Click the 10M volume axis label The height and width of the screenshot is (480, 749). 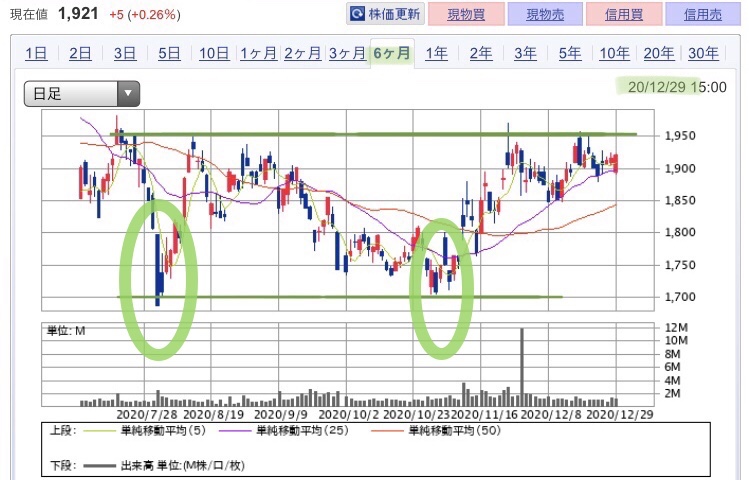click(x=676, y=341)
